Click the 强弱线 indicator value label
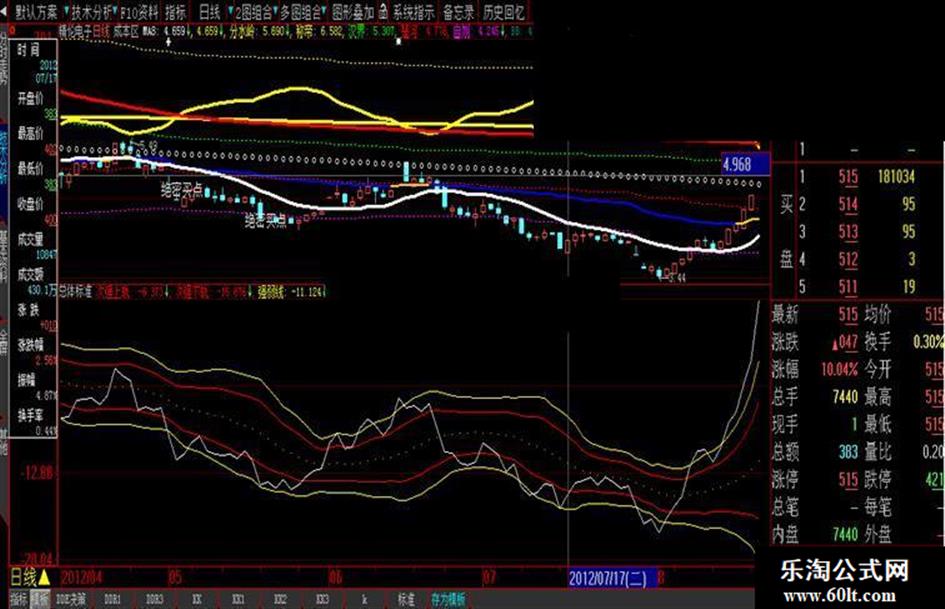The image size is (945, 609). (x=292, y=292)
